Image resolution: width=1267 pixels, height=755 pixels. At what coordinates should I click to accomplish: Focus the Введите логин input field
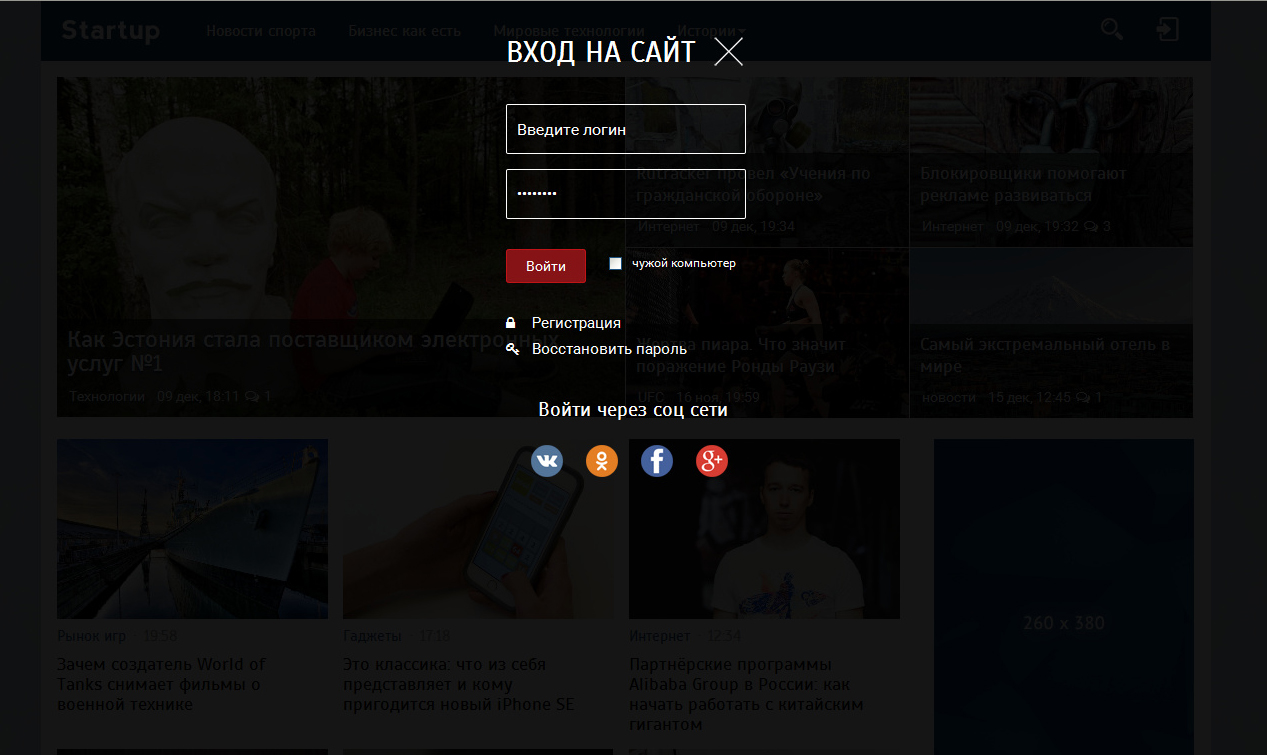pyautogui.click(x=625, y=129)
